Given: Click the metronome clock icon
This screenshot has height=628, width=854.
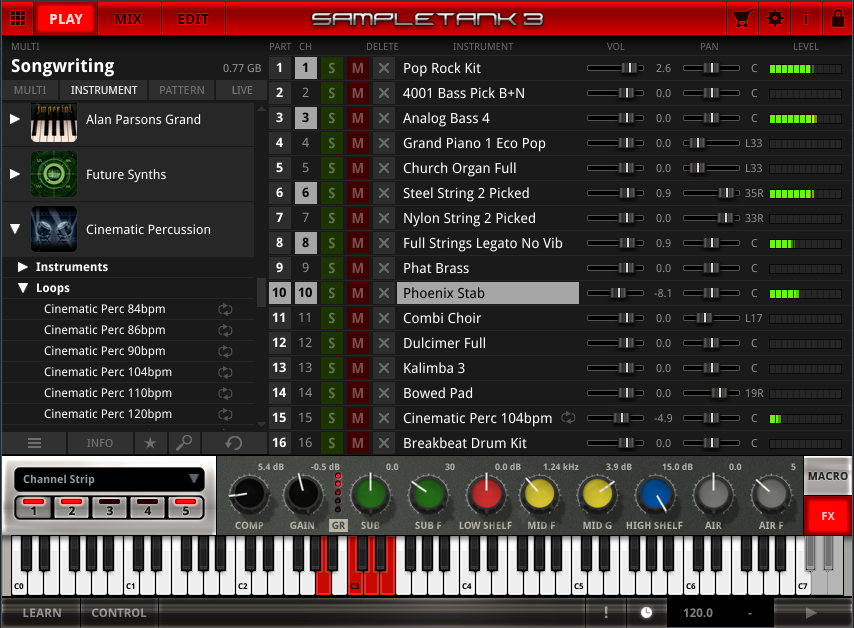Looking at the screenshot, I should point(646,613).
